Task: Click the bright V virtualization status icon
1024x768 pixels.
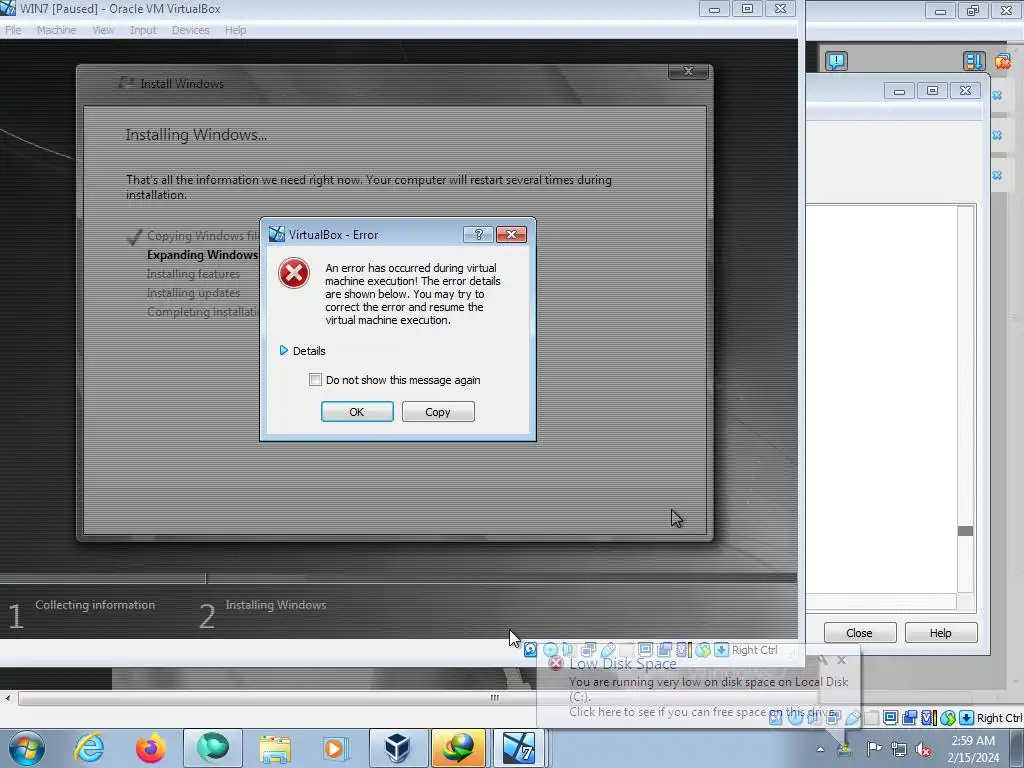Action: point(928,718)
